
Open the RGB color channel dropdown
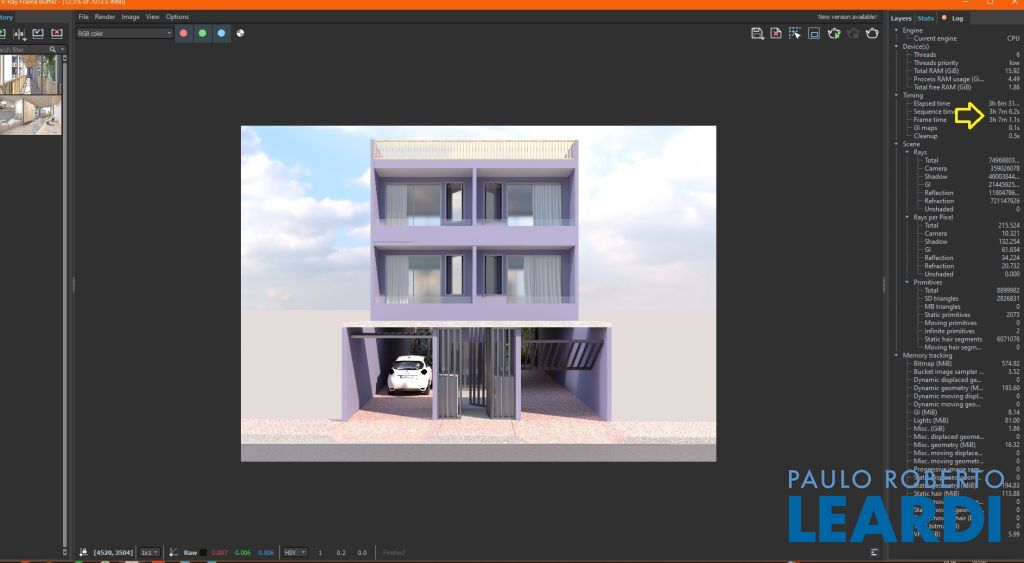tap(124, 33)
